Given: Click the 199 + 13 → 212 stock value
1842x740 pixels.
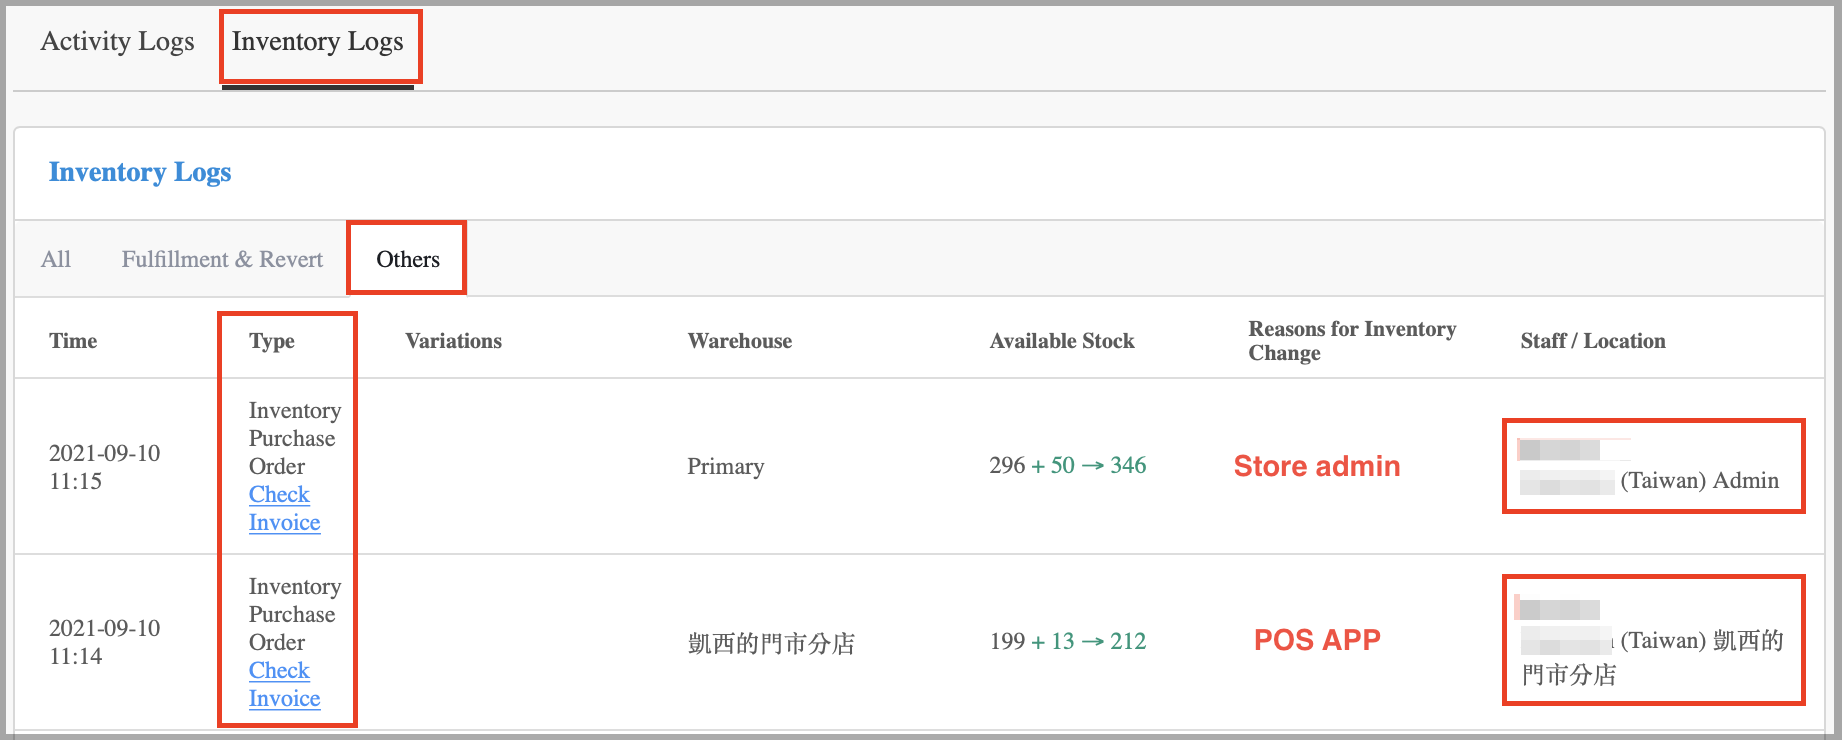Looking at the screenshot, I should point(1067,642).
